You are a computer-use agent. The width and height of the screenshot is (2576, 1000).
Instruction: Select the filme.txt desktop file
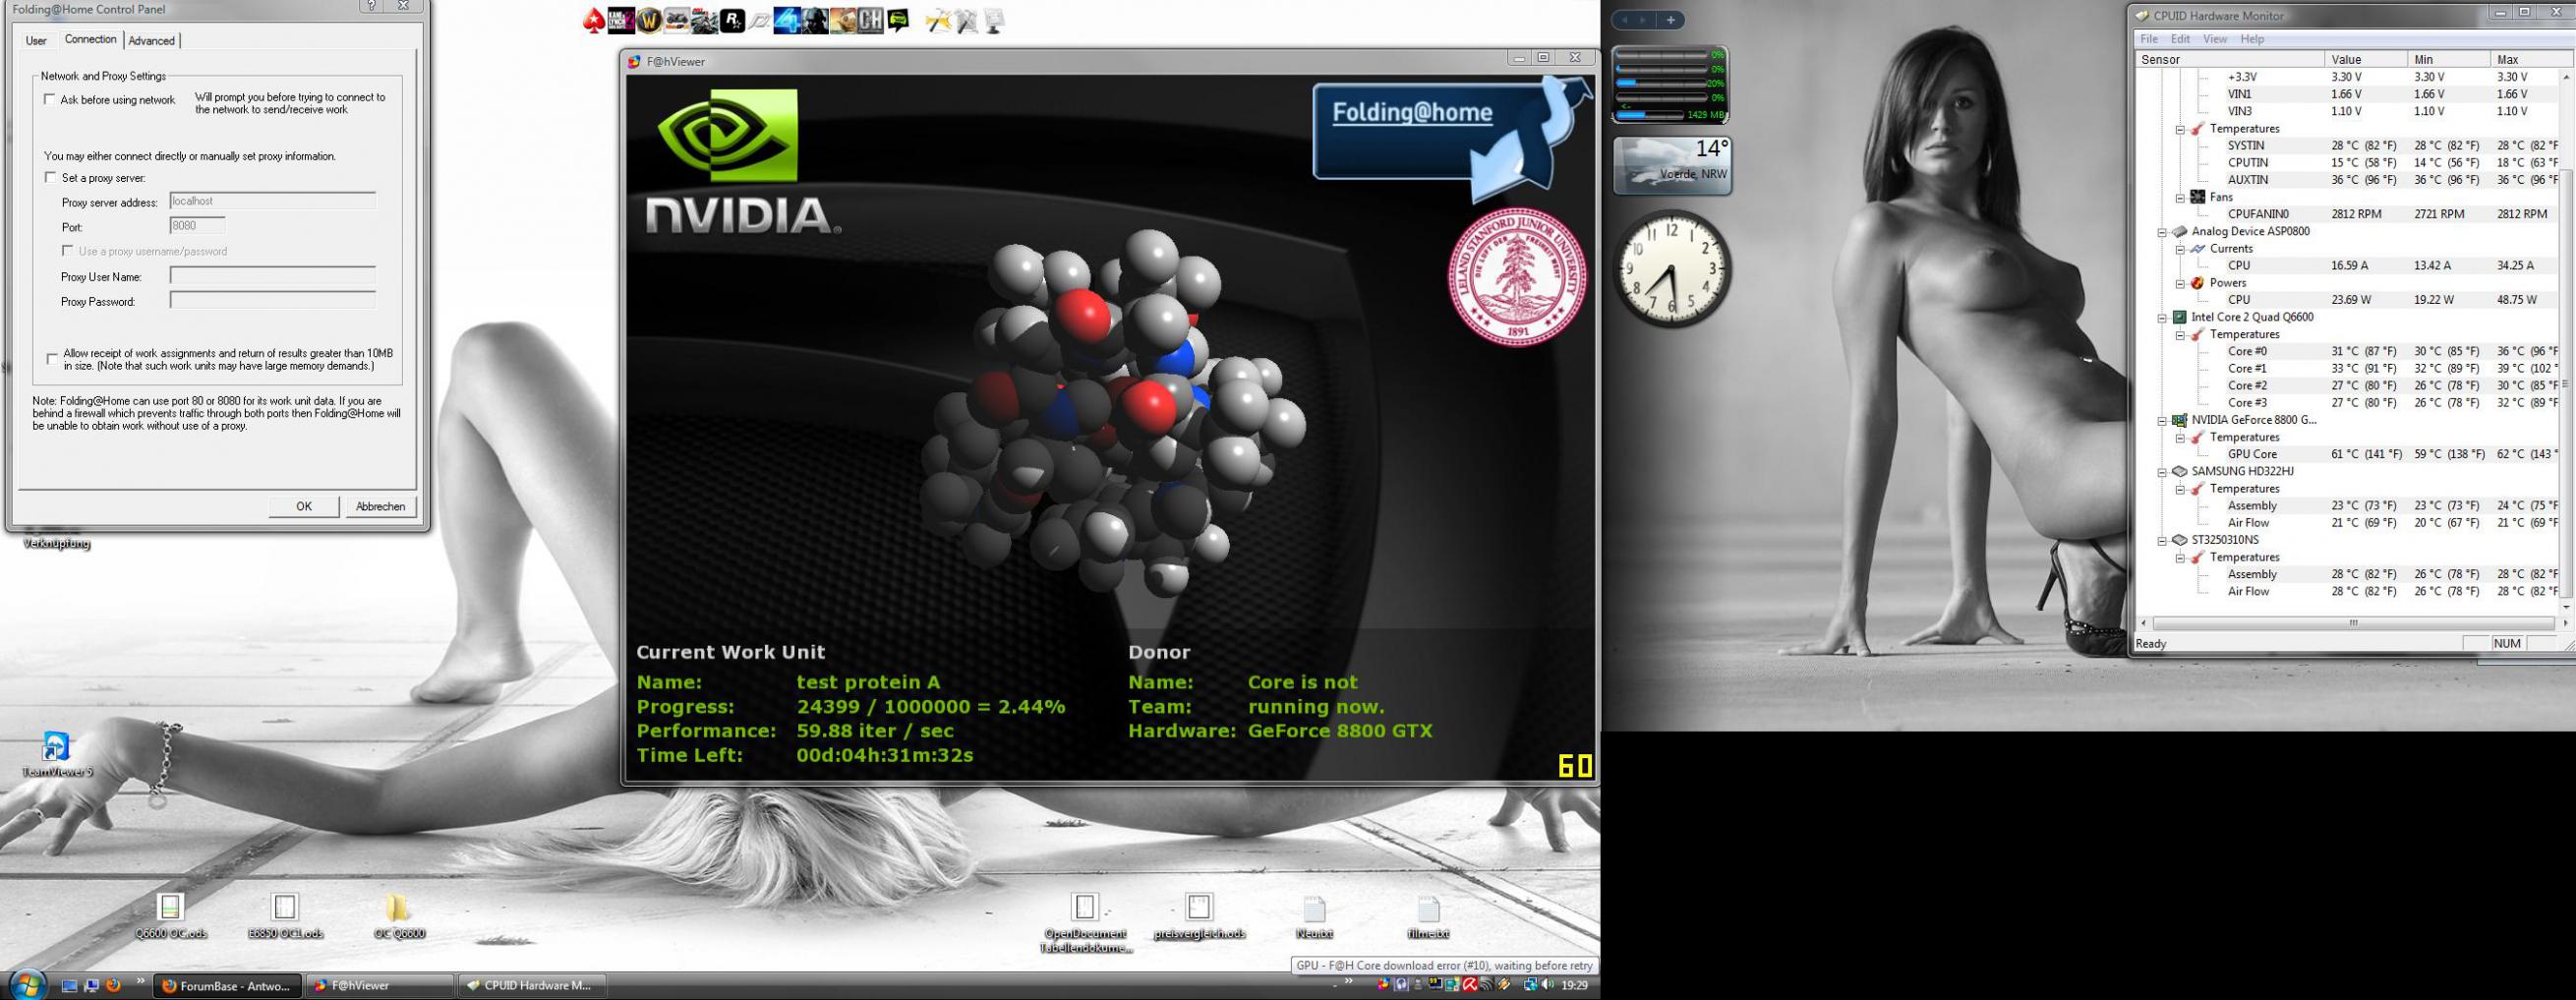pyautogui.click(x=1428, y=917)
